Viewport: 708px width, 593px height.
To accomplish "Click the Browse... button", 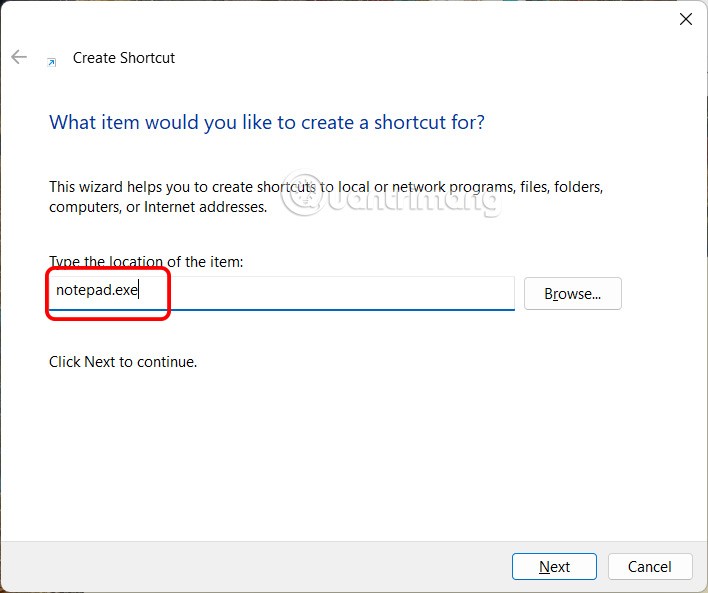I will (x=572, y=293).
